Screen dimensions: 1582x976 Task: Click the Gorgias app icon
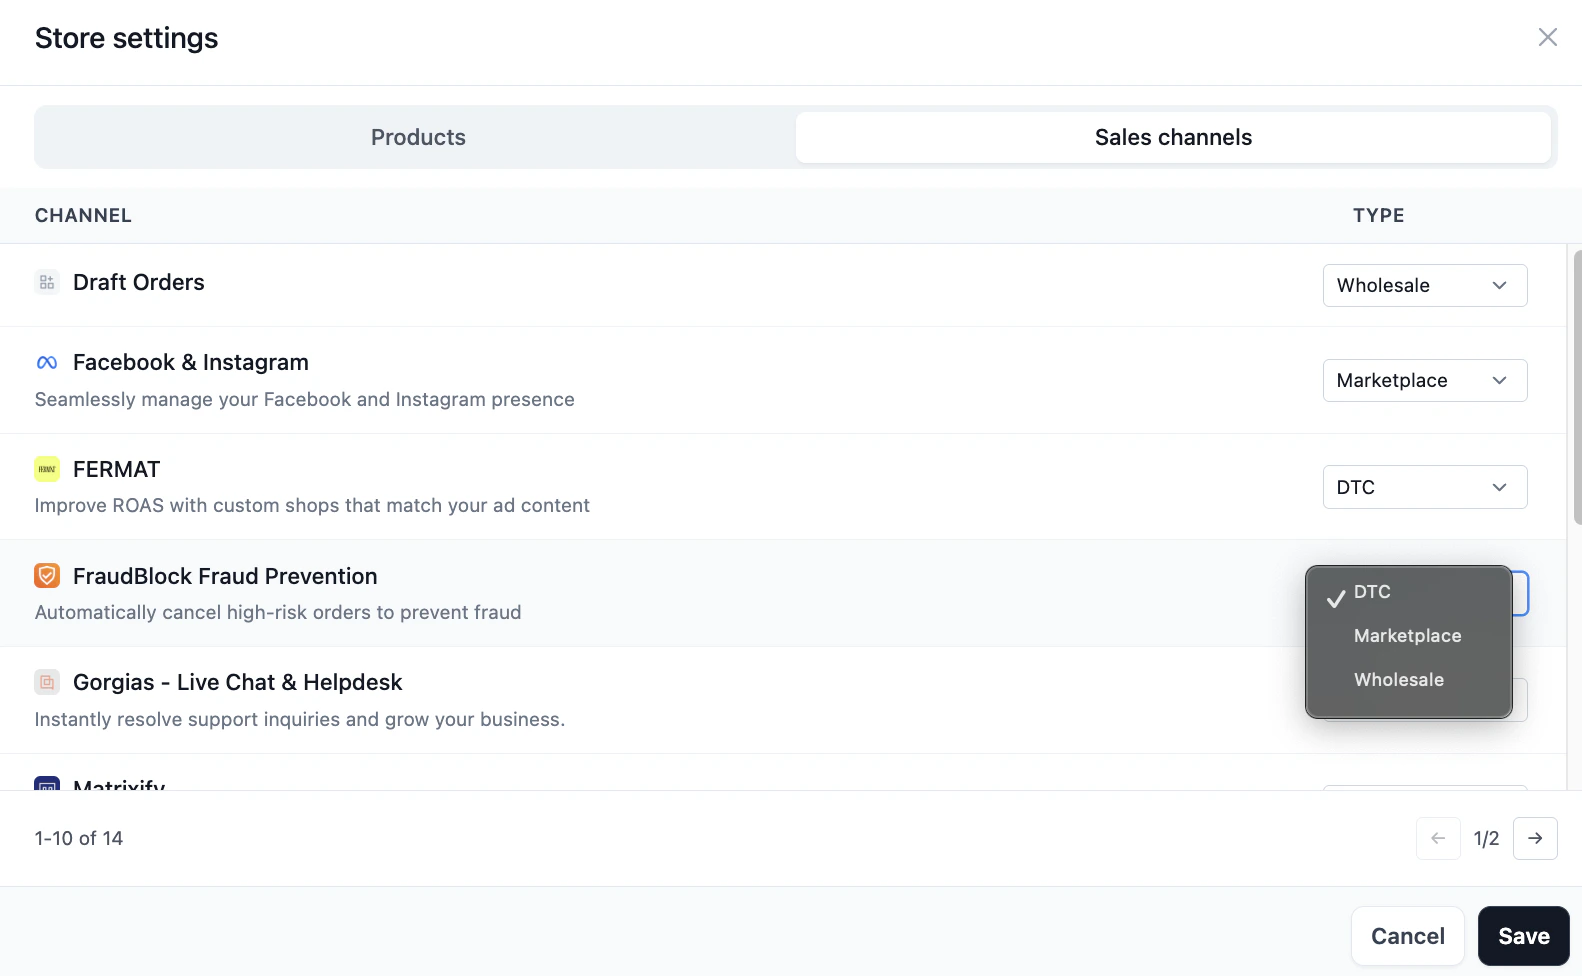47,682
